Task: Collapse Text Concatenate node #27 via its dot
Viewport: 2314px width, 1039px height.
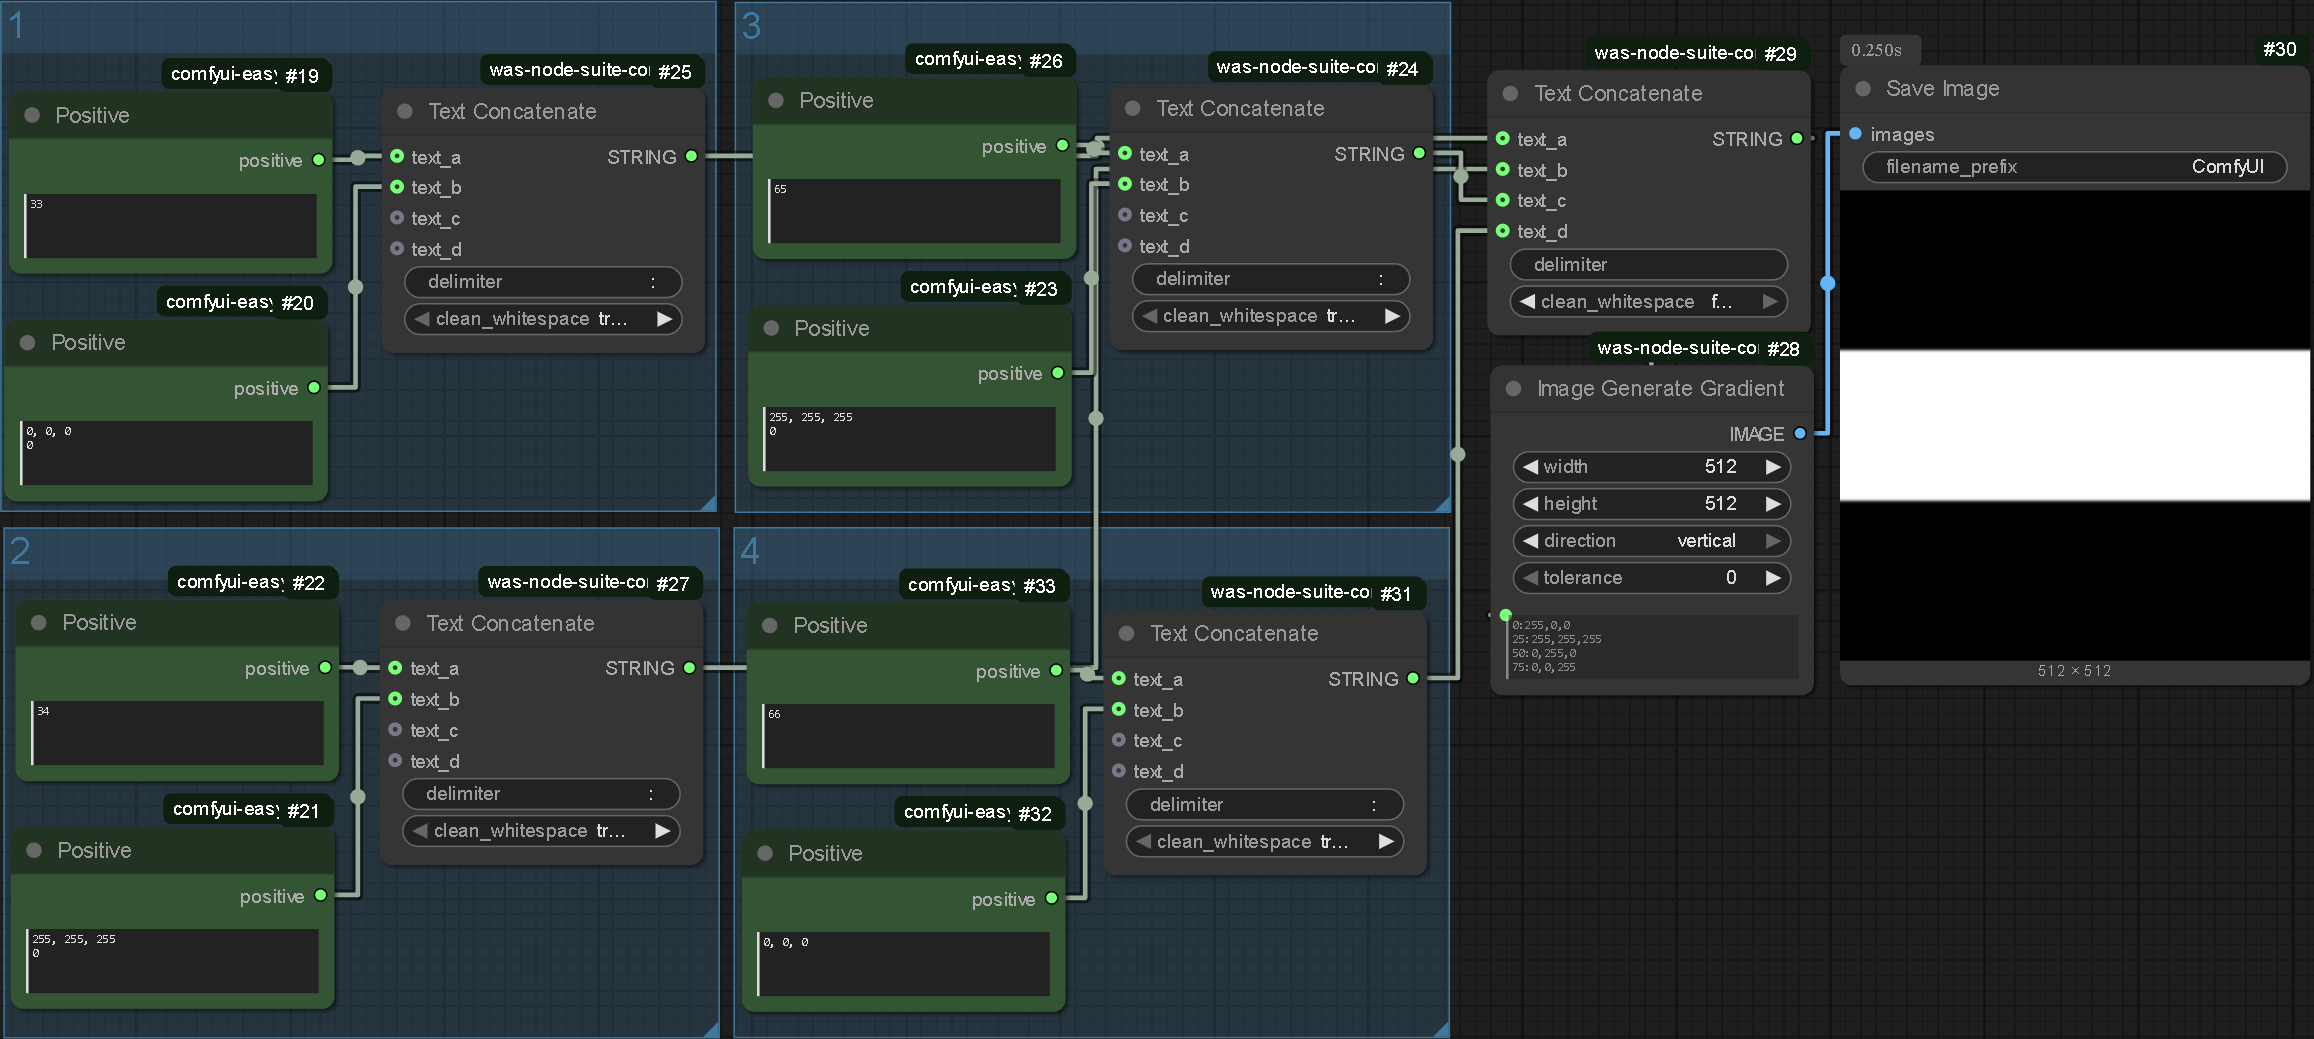Action: (x=403, y=623)
